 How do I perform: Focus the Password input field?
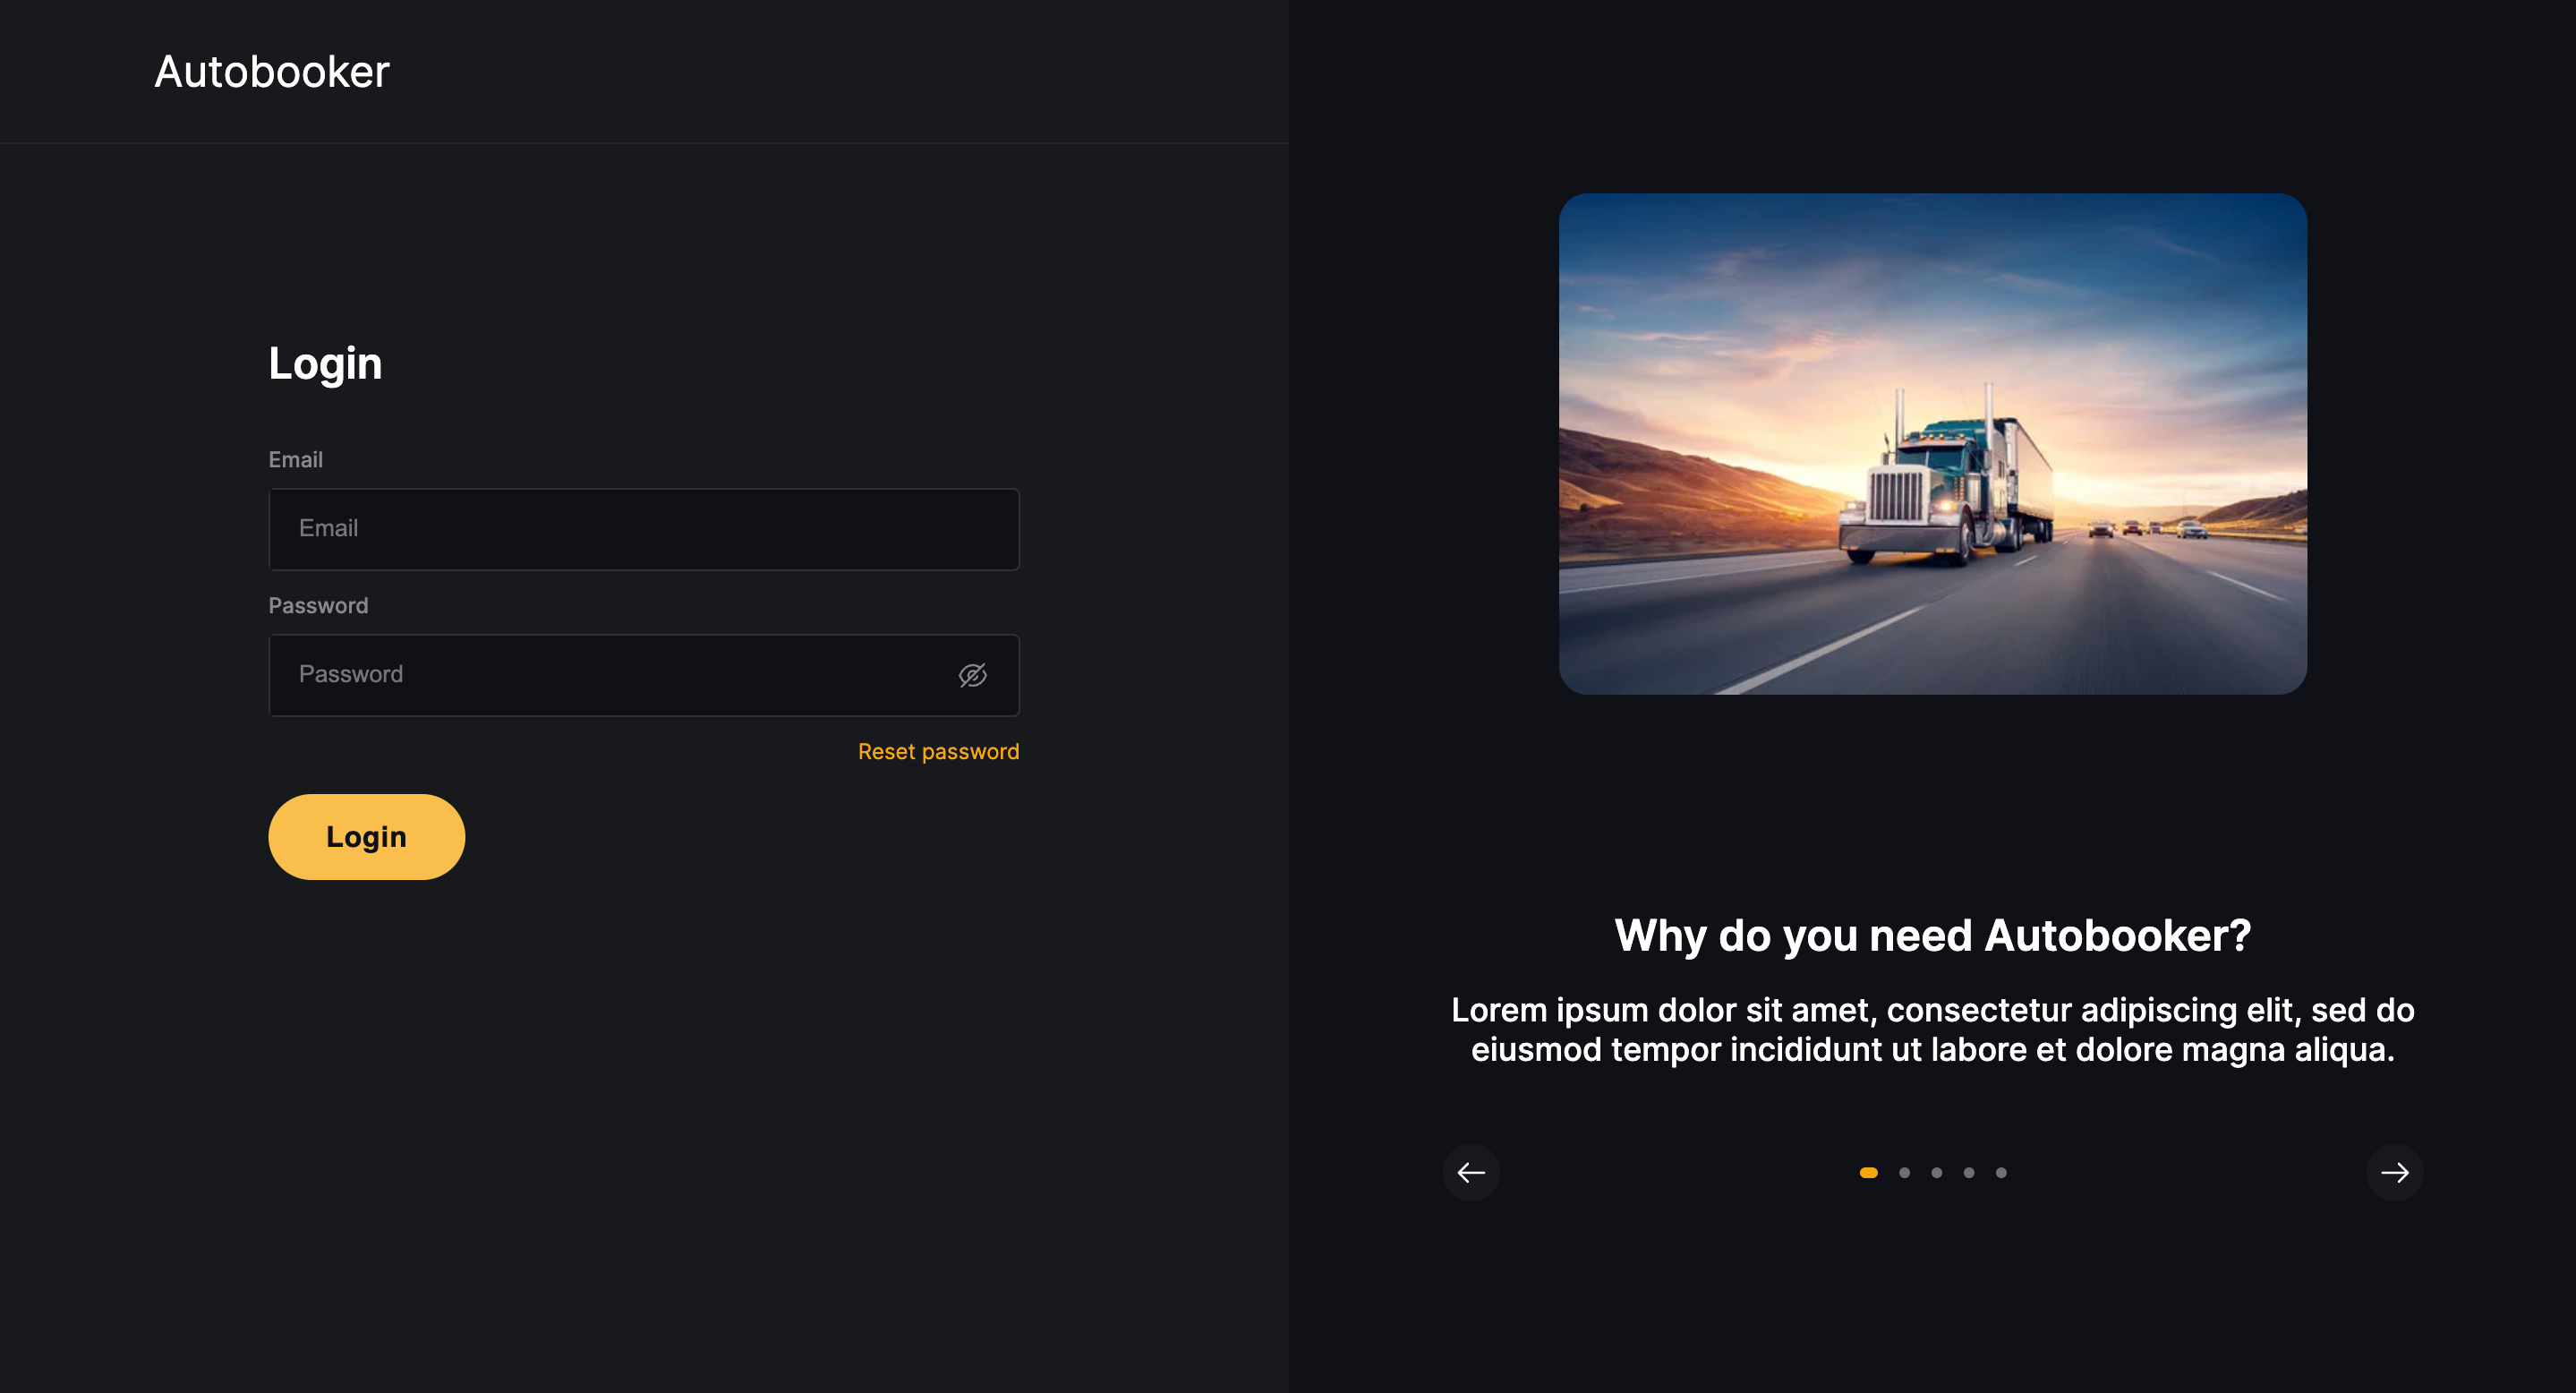coord(644,675)
